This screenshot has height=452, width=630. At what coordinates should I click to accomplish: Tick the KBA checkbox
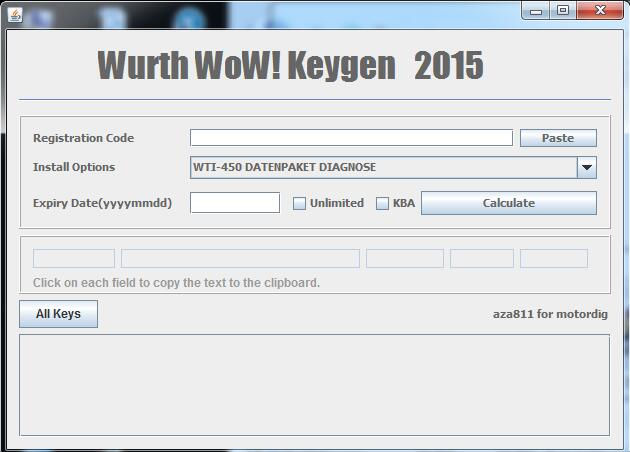(382, 203)
